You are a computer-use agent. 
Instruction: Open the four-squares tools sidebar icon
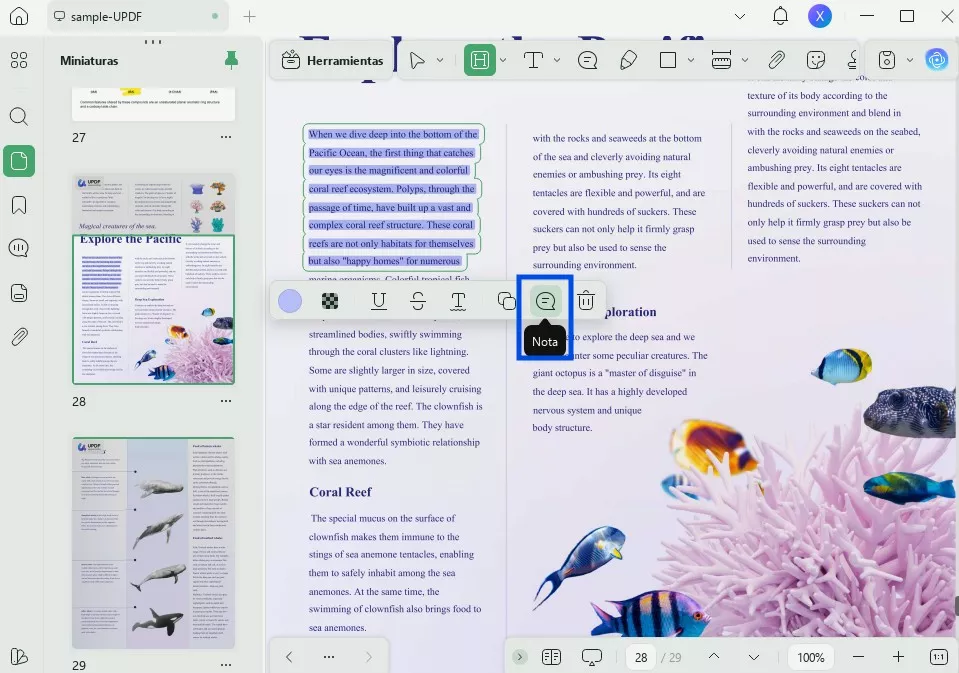tap(19, 60)
